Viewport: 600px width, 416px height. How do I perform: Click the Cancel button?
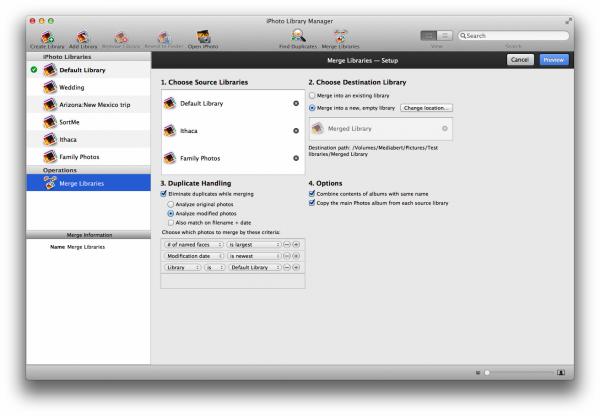pyautogui.click(x=520, y=60)
